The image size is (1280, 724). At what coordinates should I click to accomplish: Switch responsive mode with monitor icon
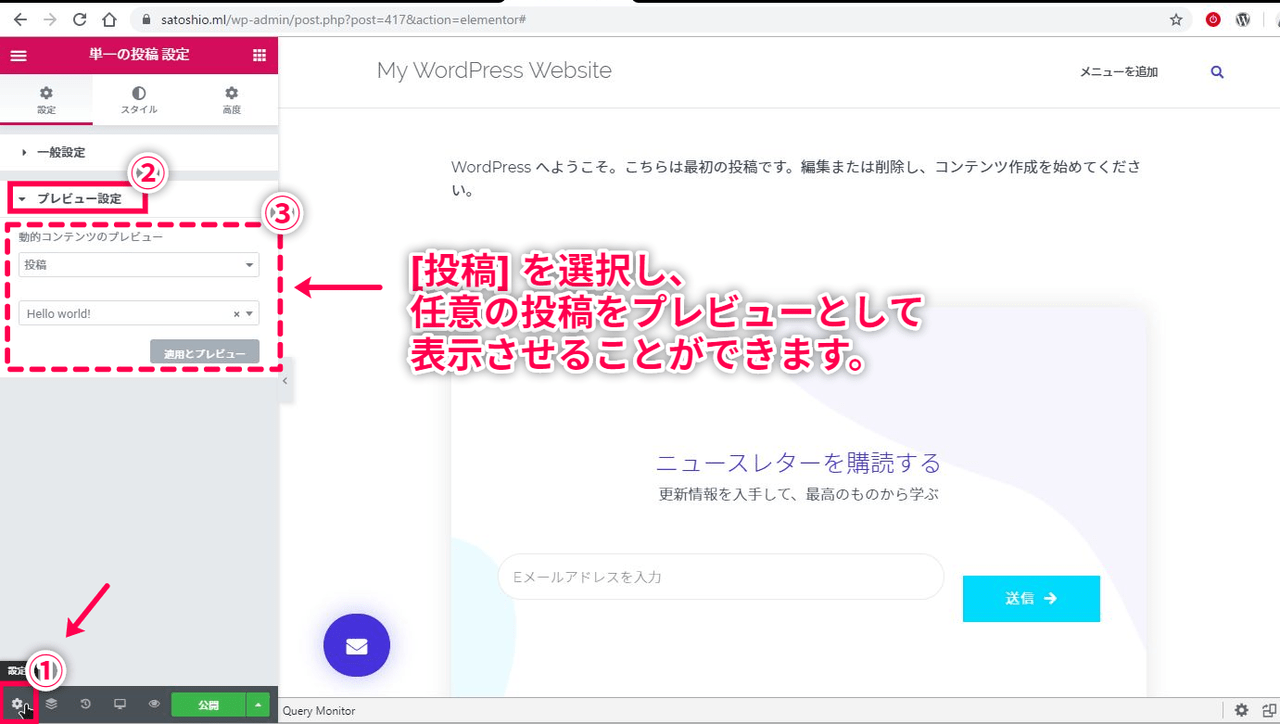tap(120, 704)
